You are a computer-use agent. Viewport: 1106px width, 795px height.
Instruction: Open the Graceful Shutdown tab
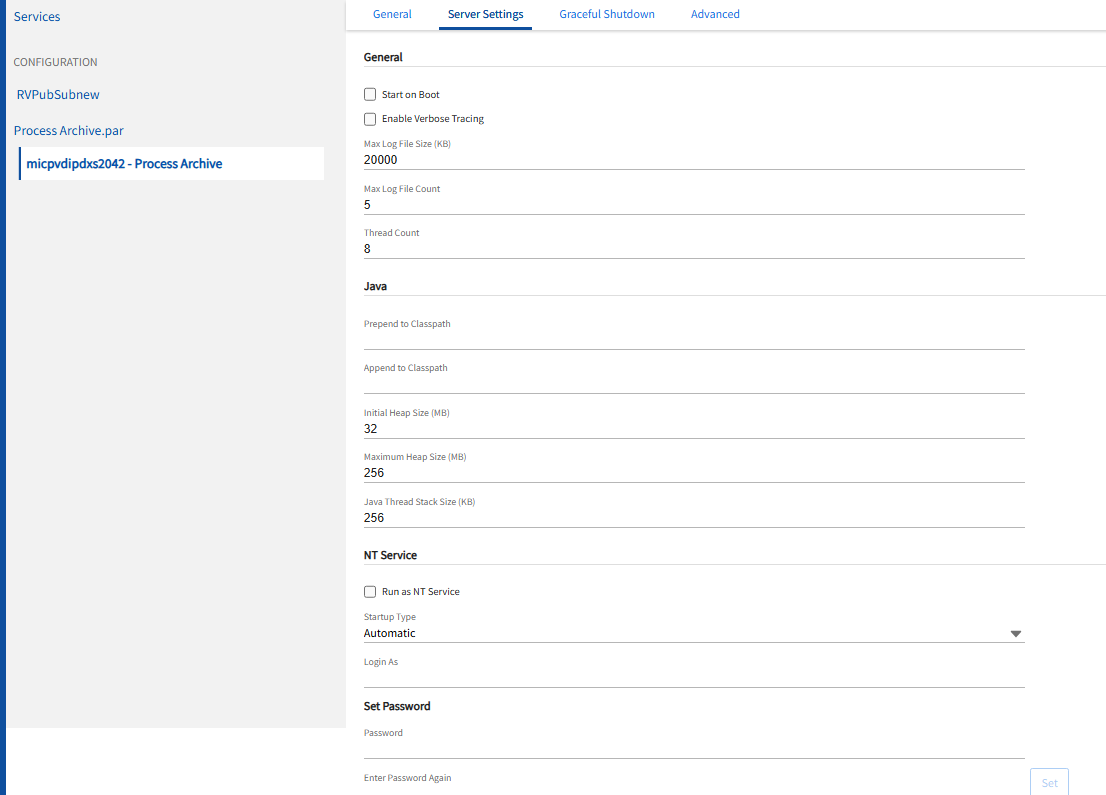pos(607,14)
